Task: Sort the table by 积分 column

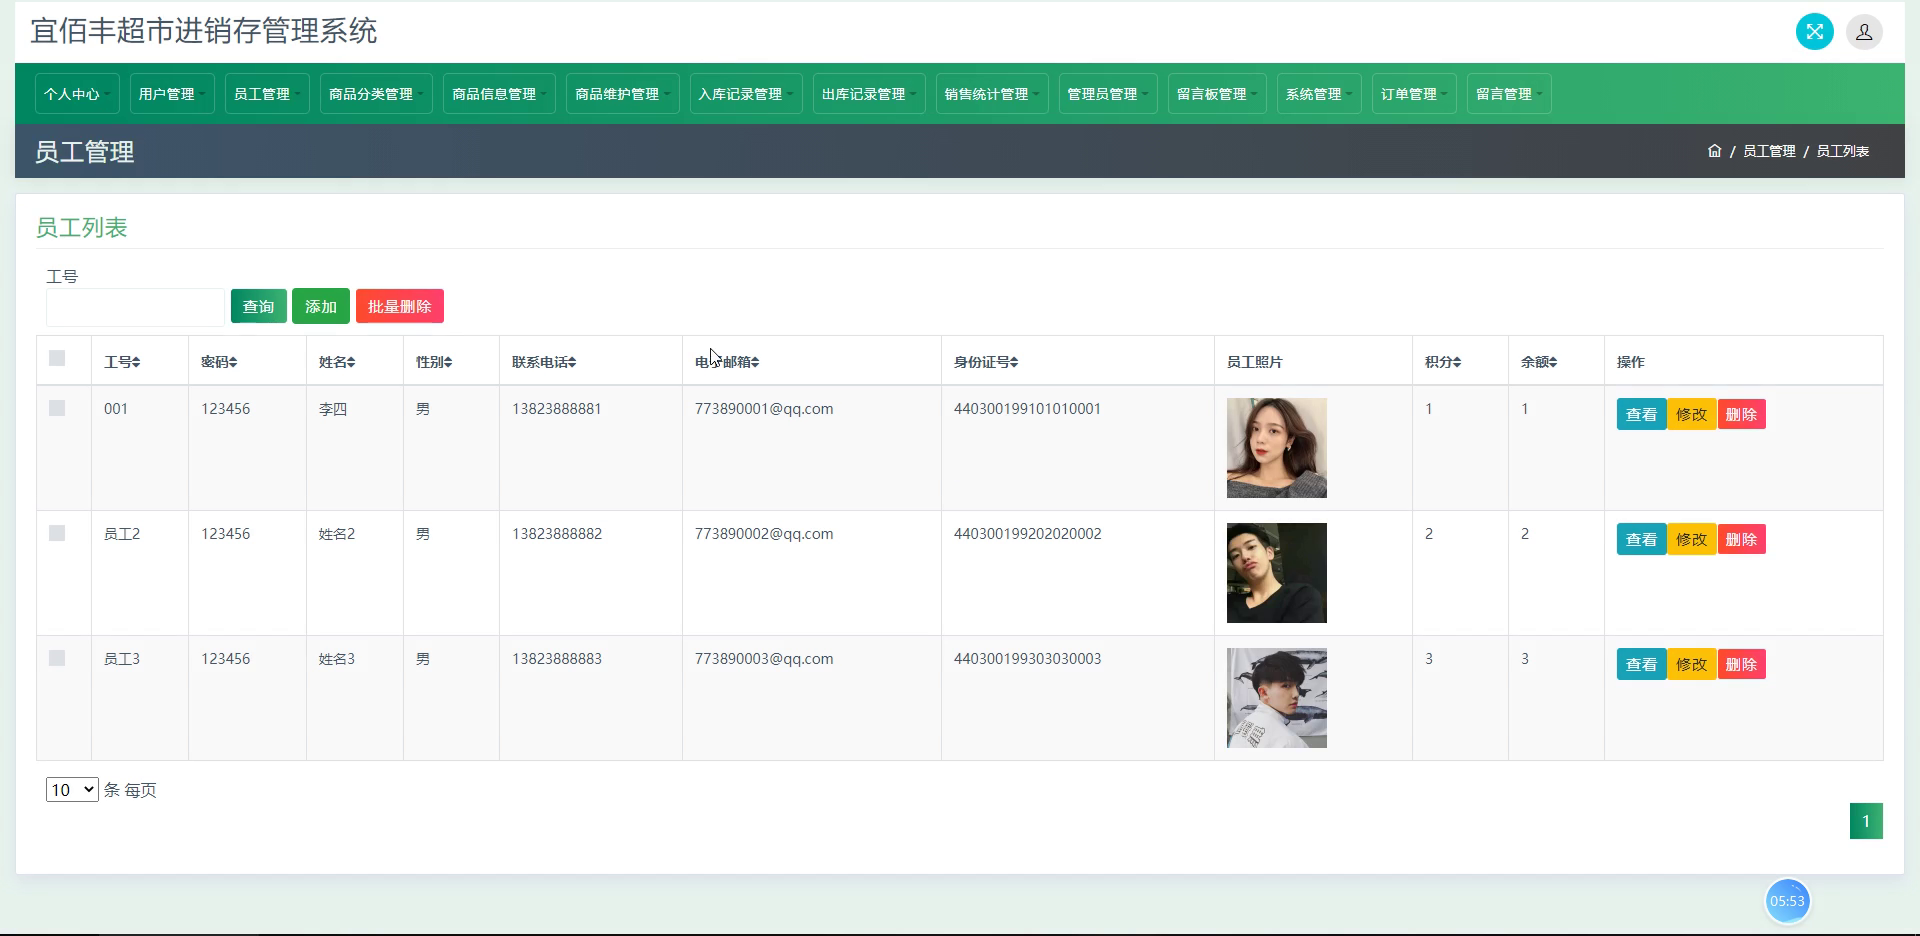Action: tap(1443, 362)
